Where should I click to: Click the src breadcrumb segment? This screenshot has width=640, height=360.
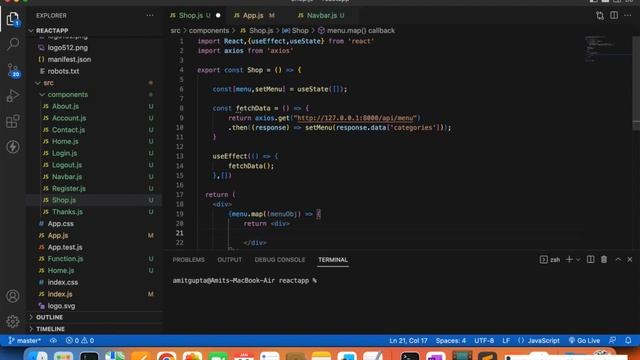[x=176, y=31]
